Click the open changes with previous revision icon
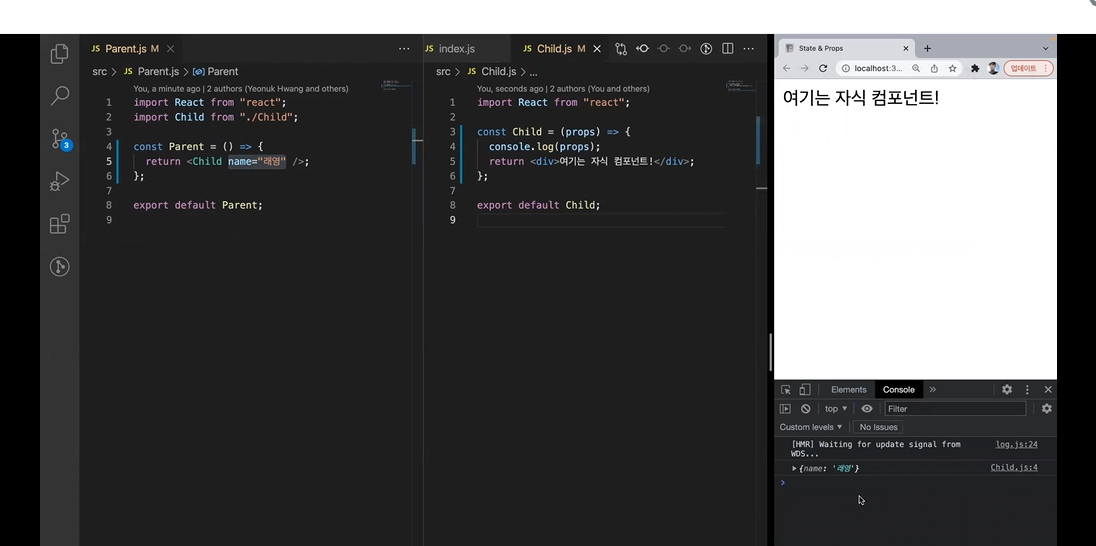Screen dimensions: 1096x546 [x=642, y=48]
